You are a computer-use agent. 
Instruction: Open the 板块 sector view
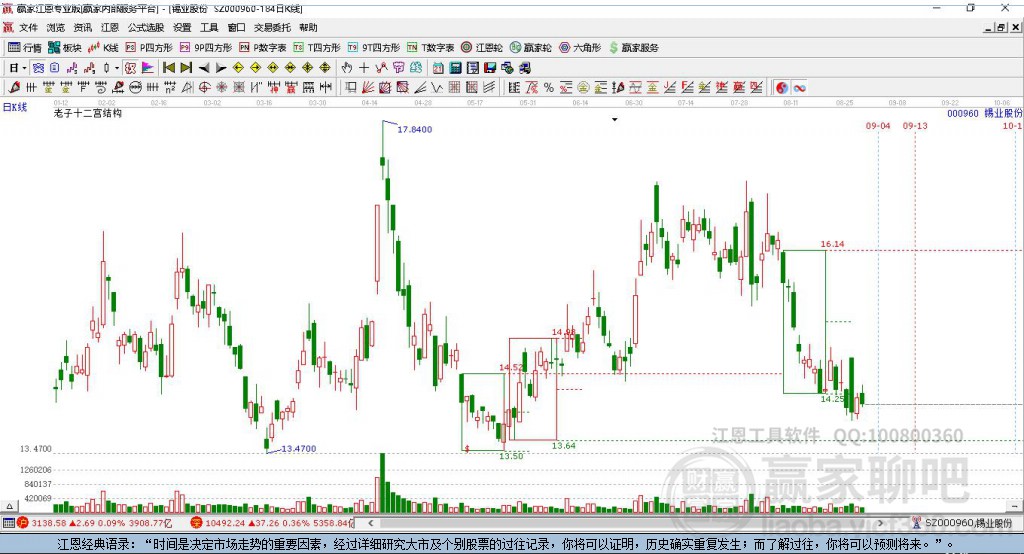coord(65,48)
